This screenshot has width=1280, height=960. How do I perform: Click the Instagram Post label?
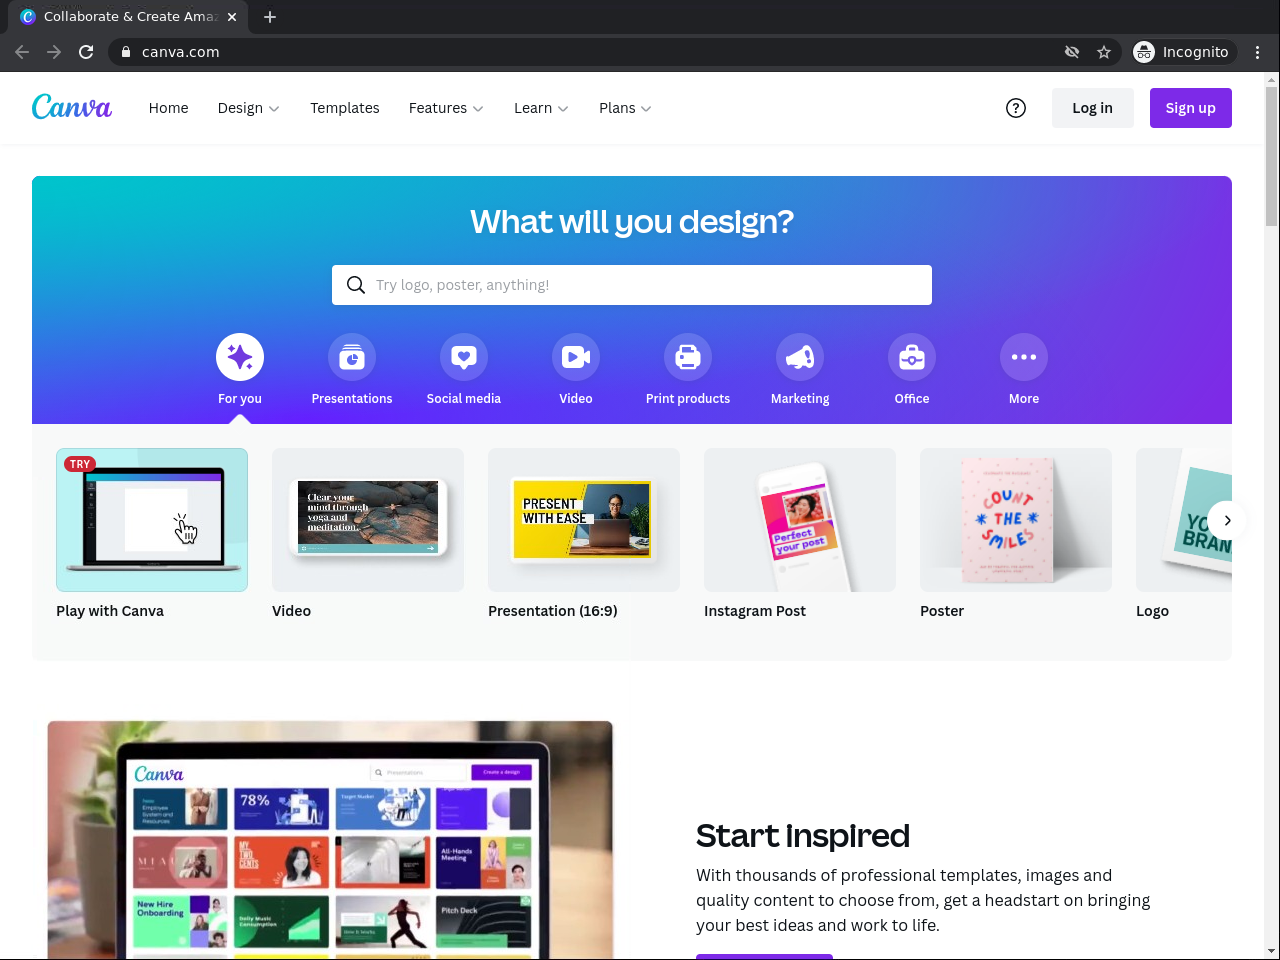coord(755,611)
